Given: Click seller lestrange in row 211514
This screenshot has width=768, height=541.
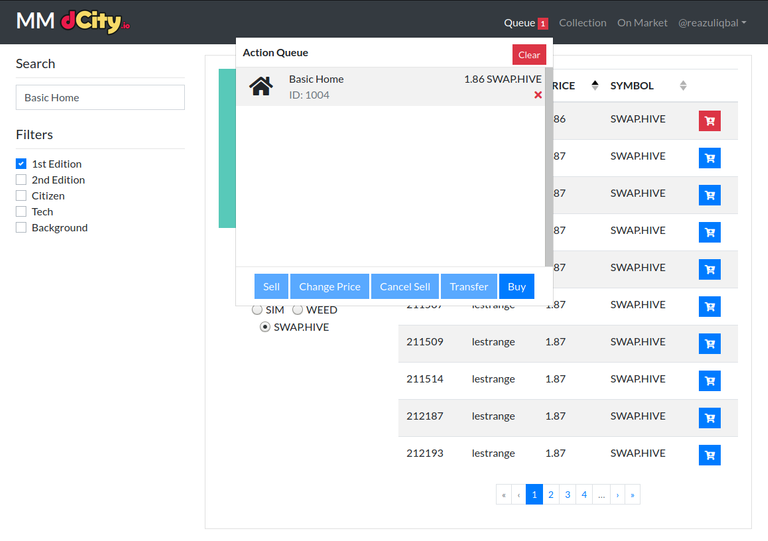Looking at the screenshot, I should coord(493,379).
